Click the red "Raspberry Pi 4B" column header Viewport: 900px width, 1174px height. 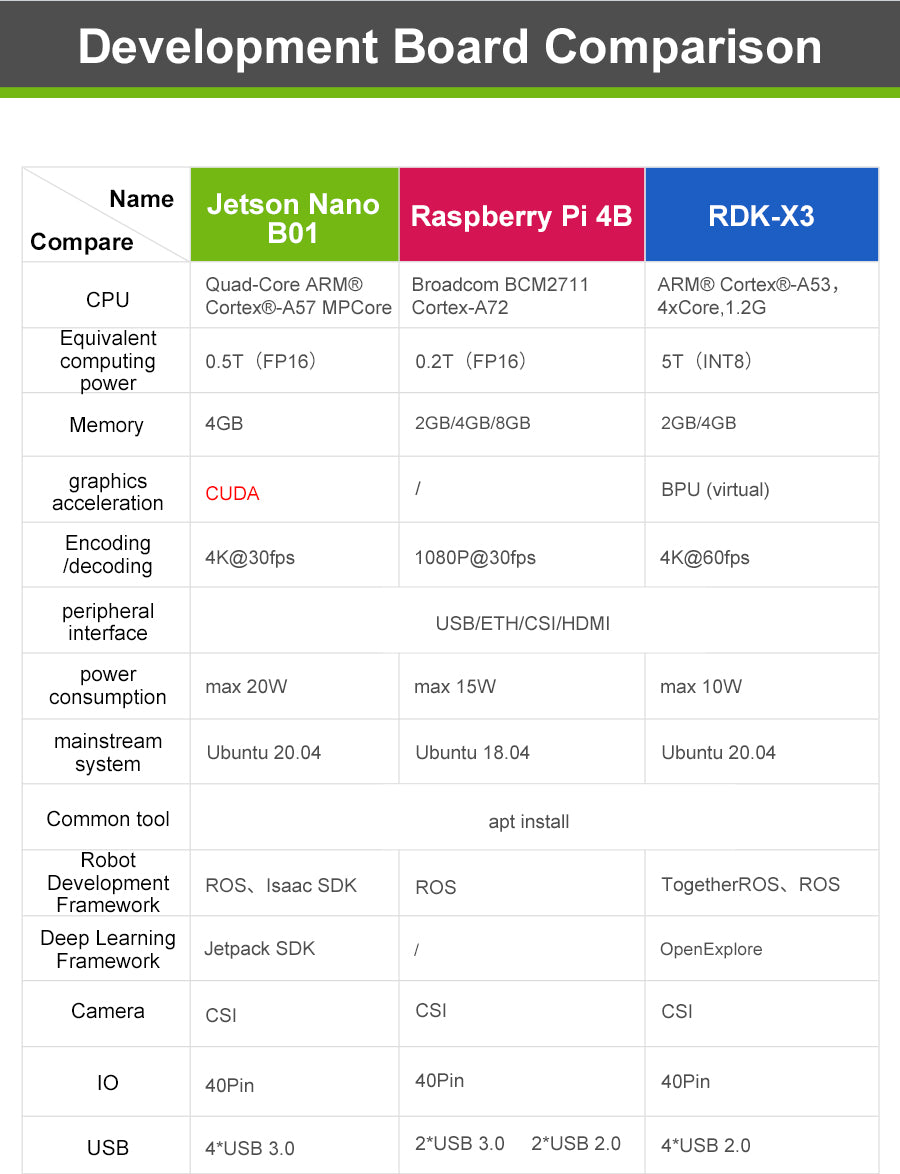(522, 215)
